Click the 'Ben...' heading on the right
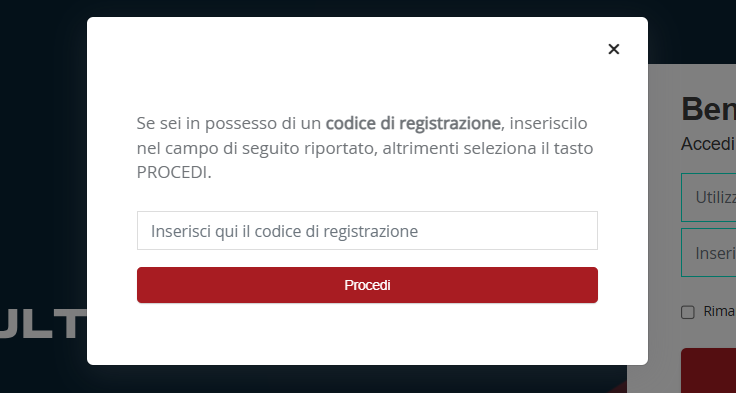 tap(709, 109)
